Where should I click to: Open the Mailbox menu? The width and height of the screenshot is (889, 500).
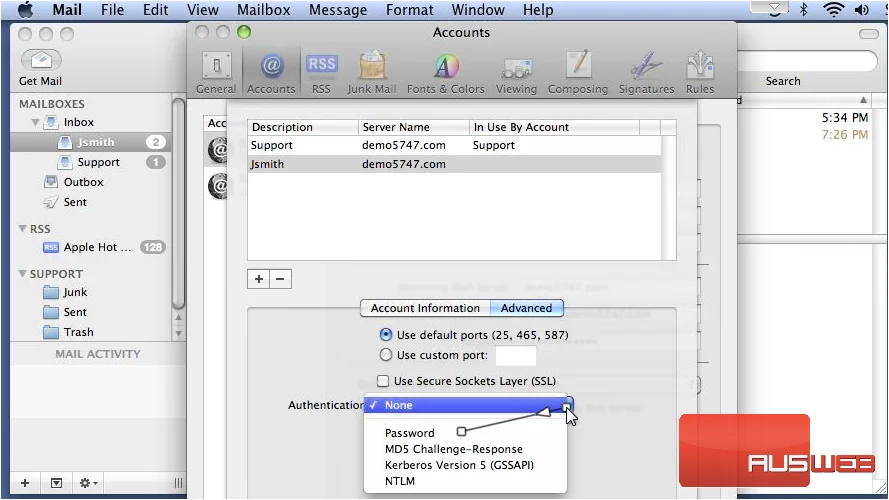(263, 10)
